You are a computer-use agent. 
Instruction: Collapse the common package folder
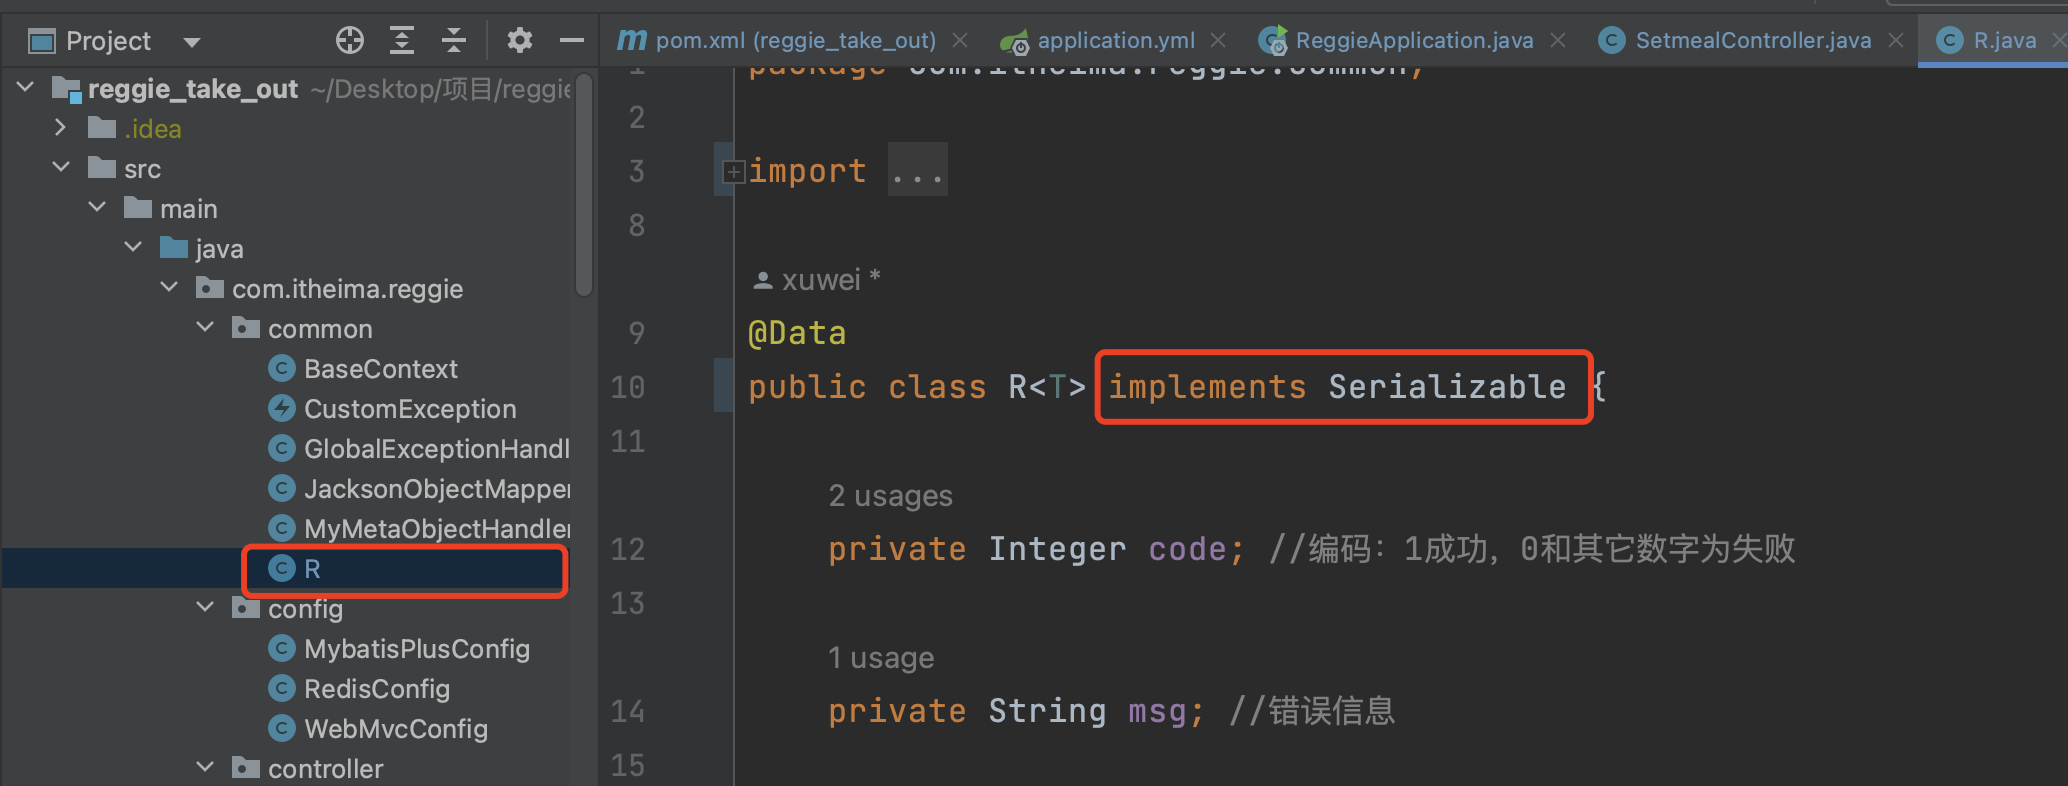[x=206, y=328]
